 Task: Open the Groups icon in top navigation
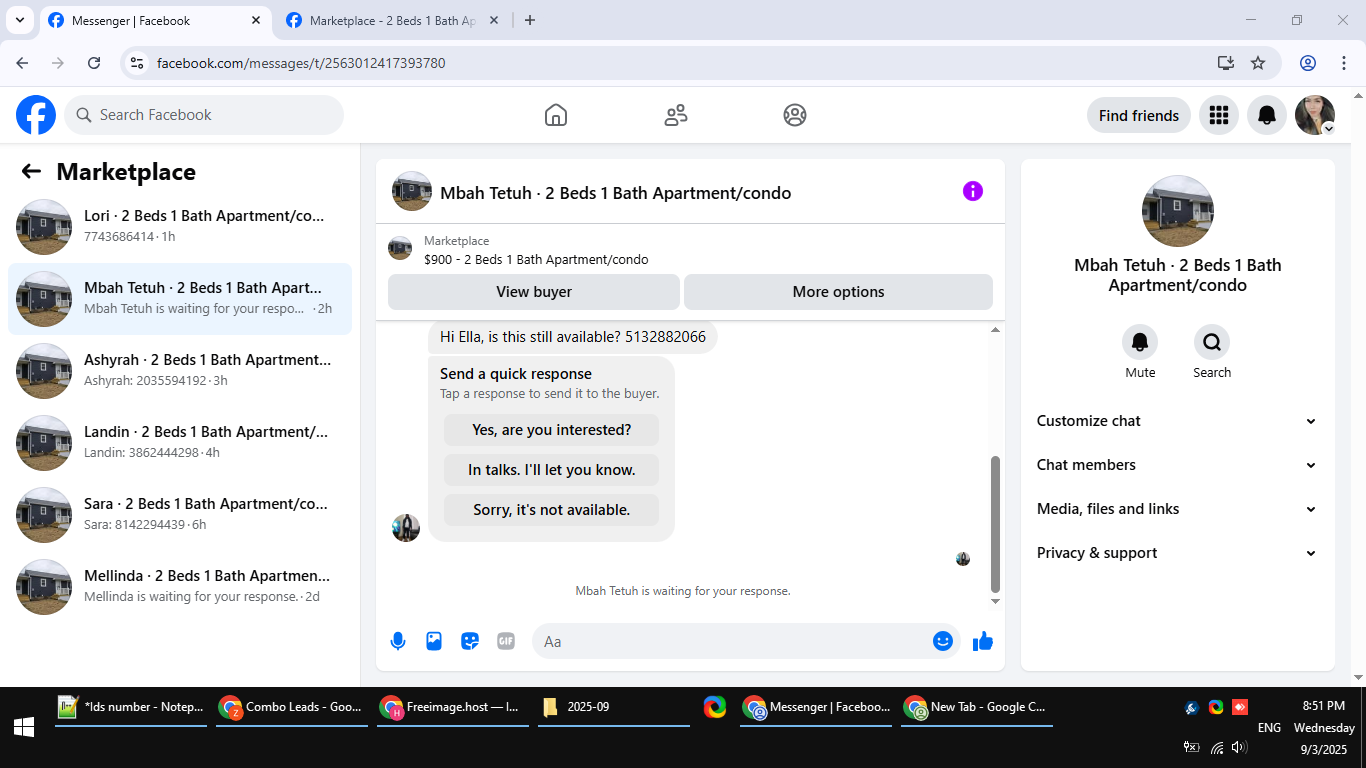[x=795, y=115]
